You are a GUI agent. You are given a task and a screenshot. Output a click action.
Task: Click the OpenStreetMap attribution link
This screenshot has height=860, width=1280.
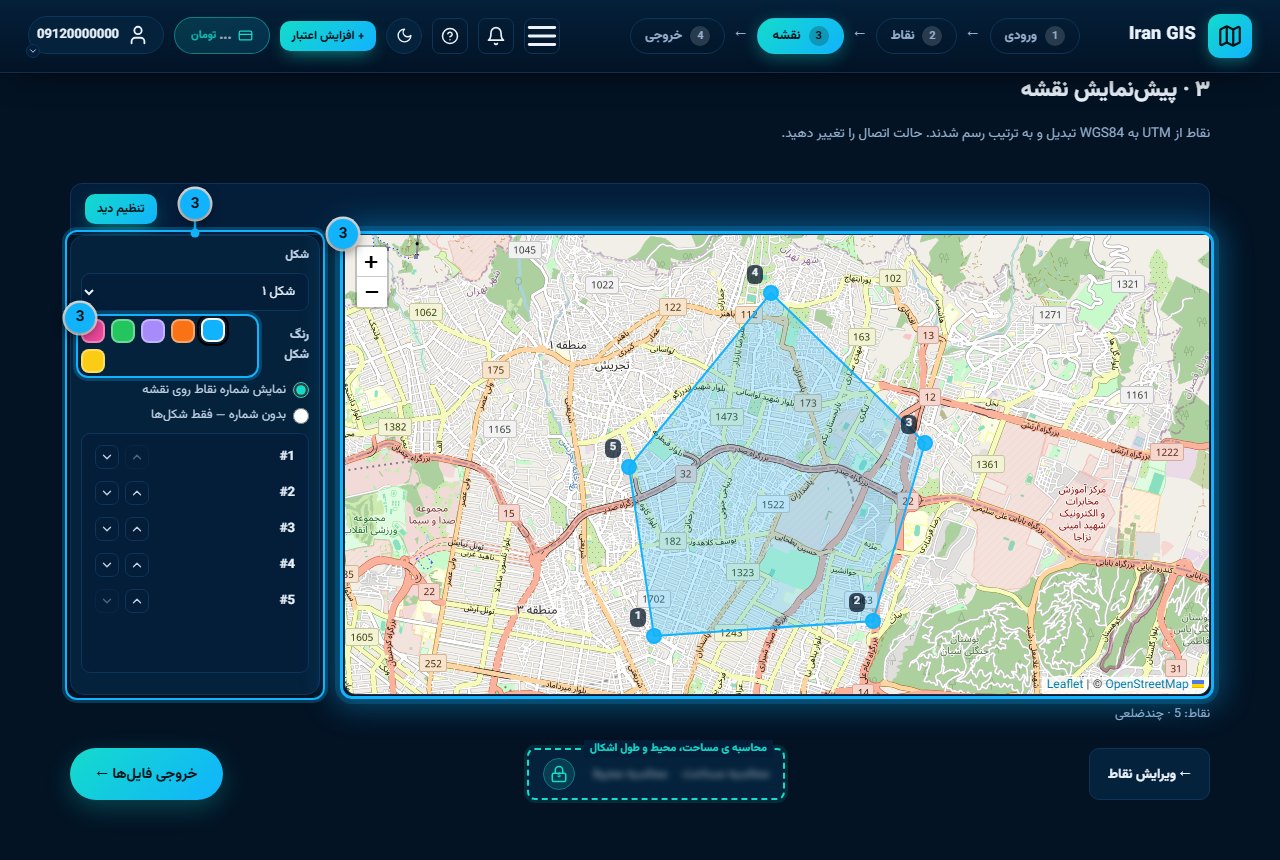1146,684
